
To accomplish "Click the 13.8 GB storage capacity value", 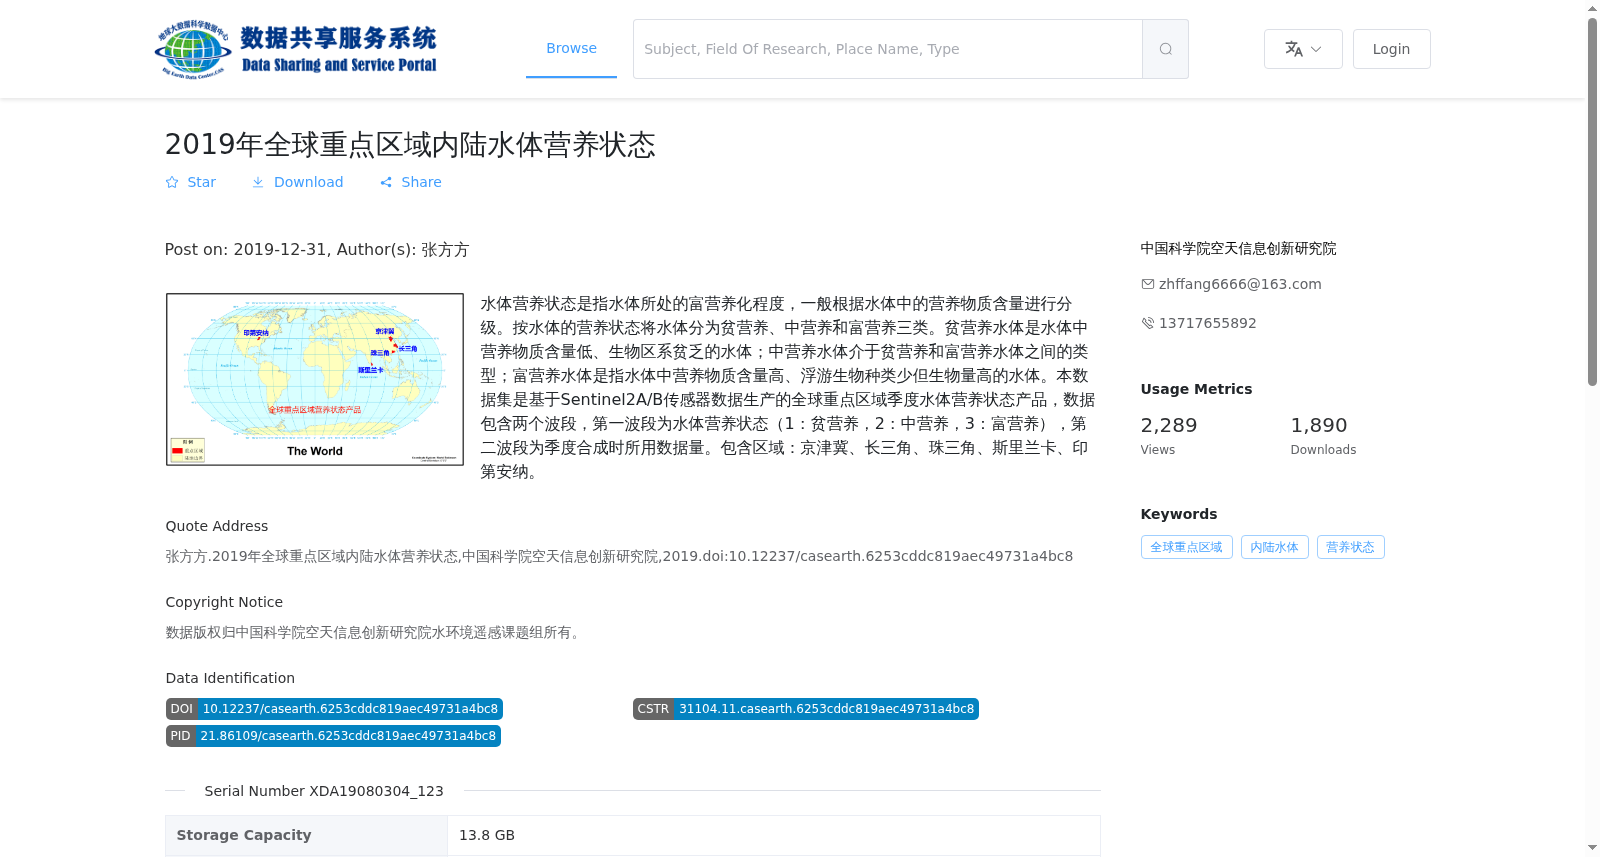I will point(487,835).
